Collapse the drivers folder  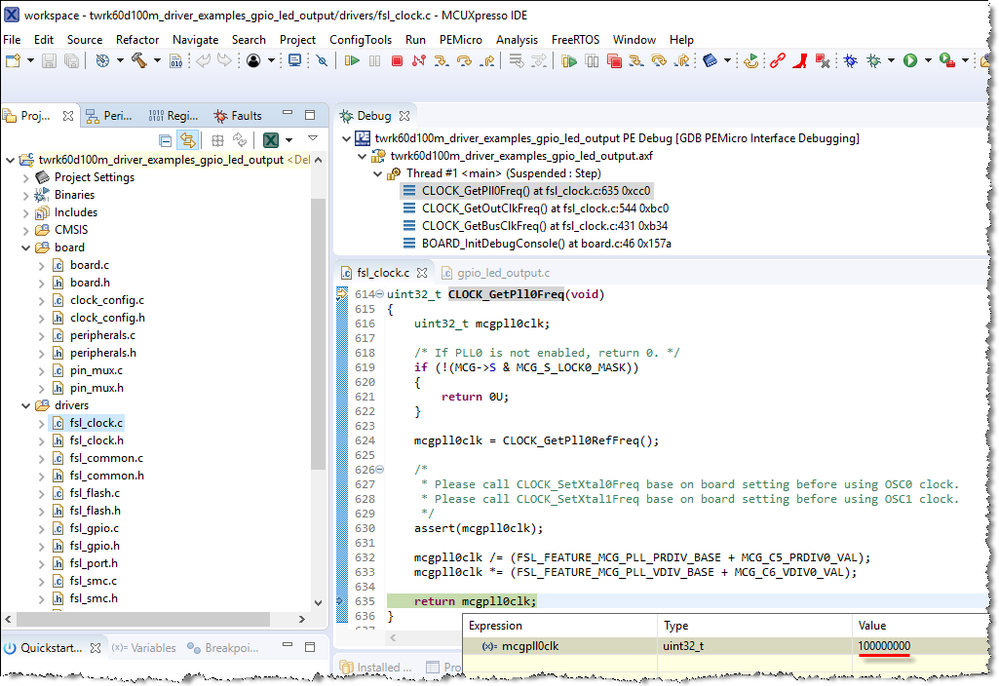pos(26,406)
